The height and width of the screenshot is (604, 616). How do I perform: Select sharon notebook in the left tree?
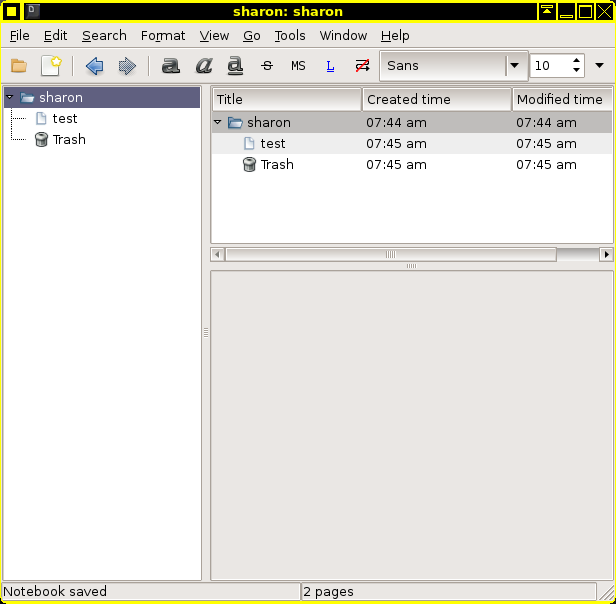point(102,97)
